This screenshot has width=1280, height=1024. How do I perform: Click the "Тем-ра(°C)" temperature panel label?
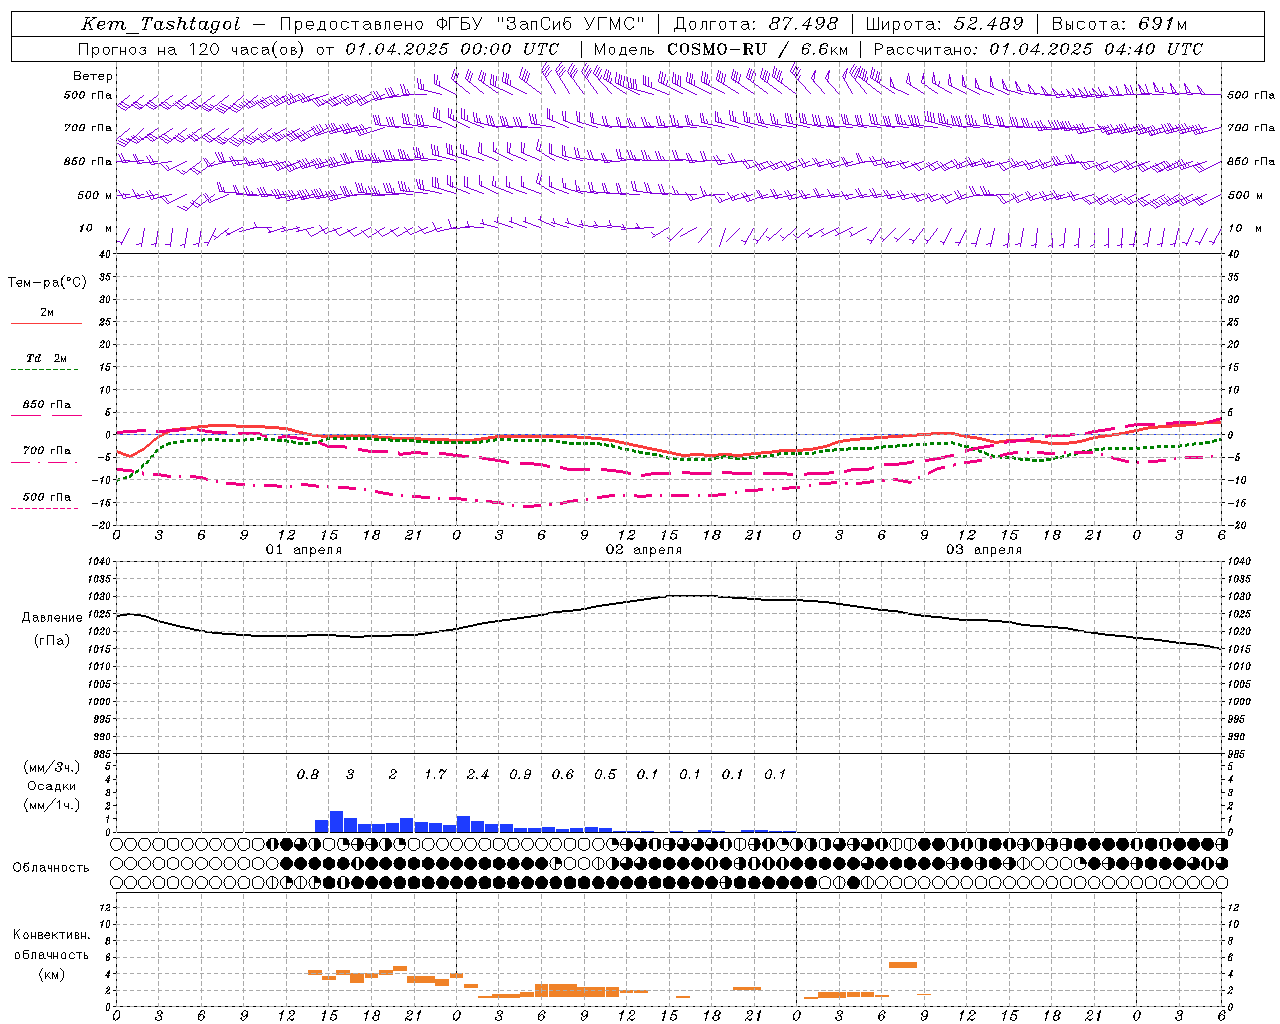47,283
